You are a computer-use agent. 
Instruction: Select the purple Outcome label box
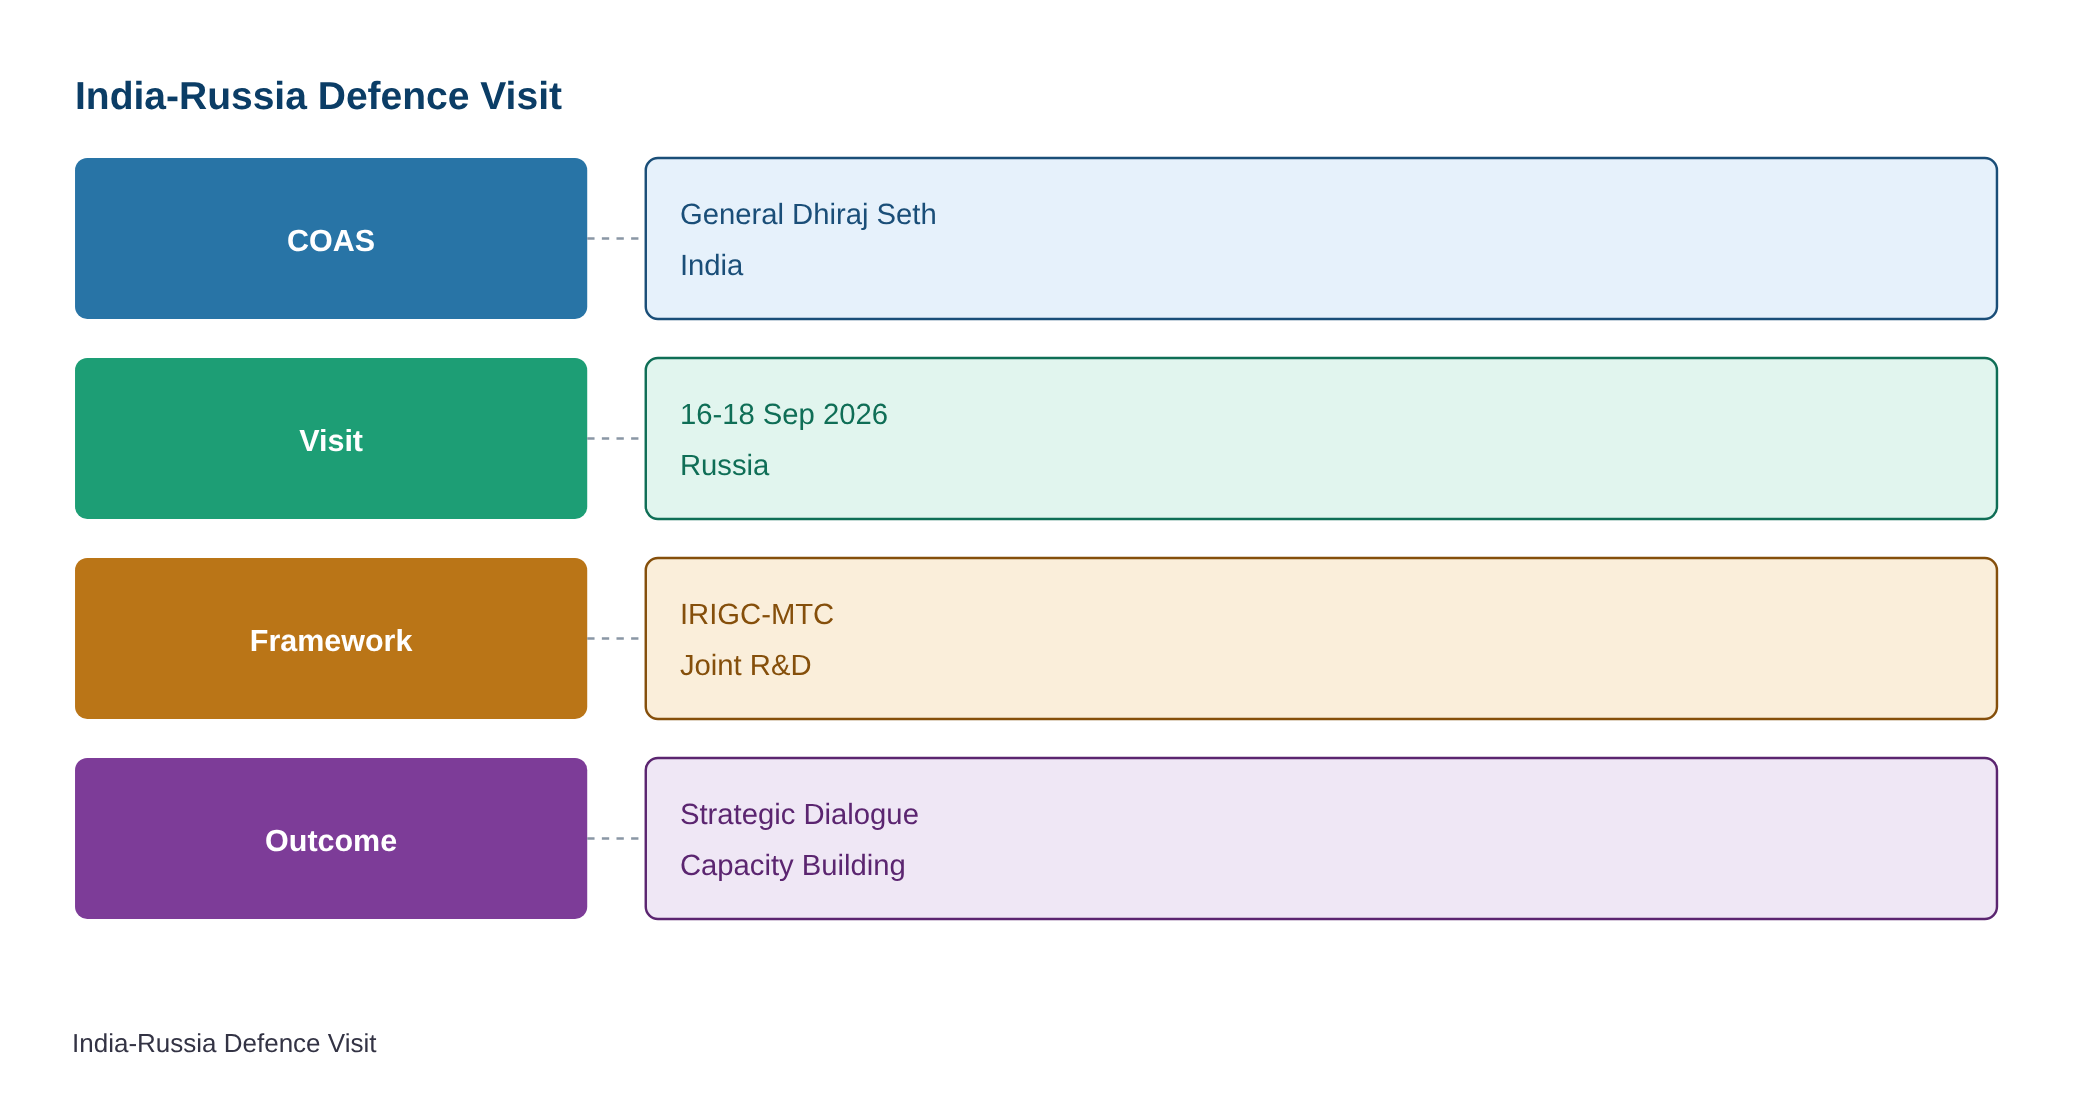(x=331, y=838)
